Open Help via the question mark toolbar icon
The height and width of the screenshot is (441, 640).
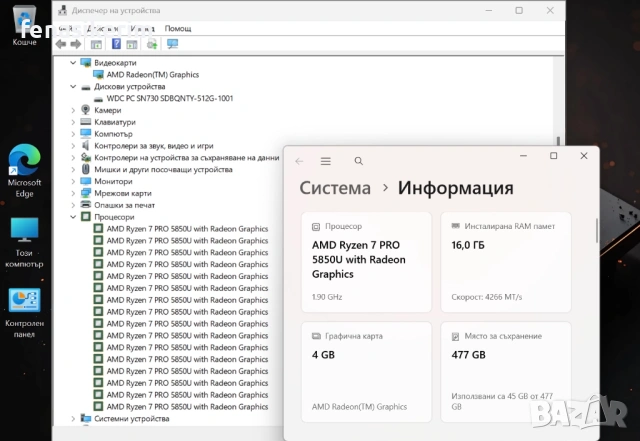pos(116,44)
